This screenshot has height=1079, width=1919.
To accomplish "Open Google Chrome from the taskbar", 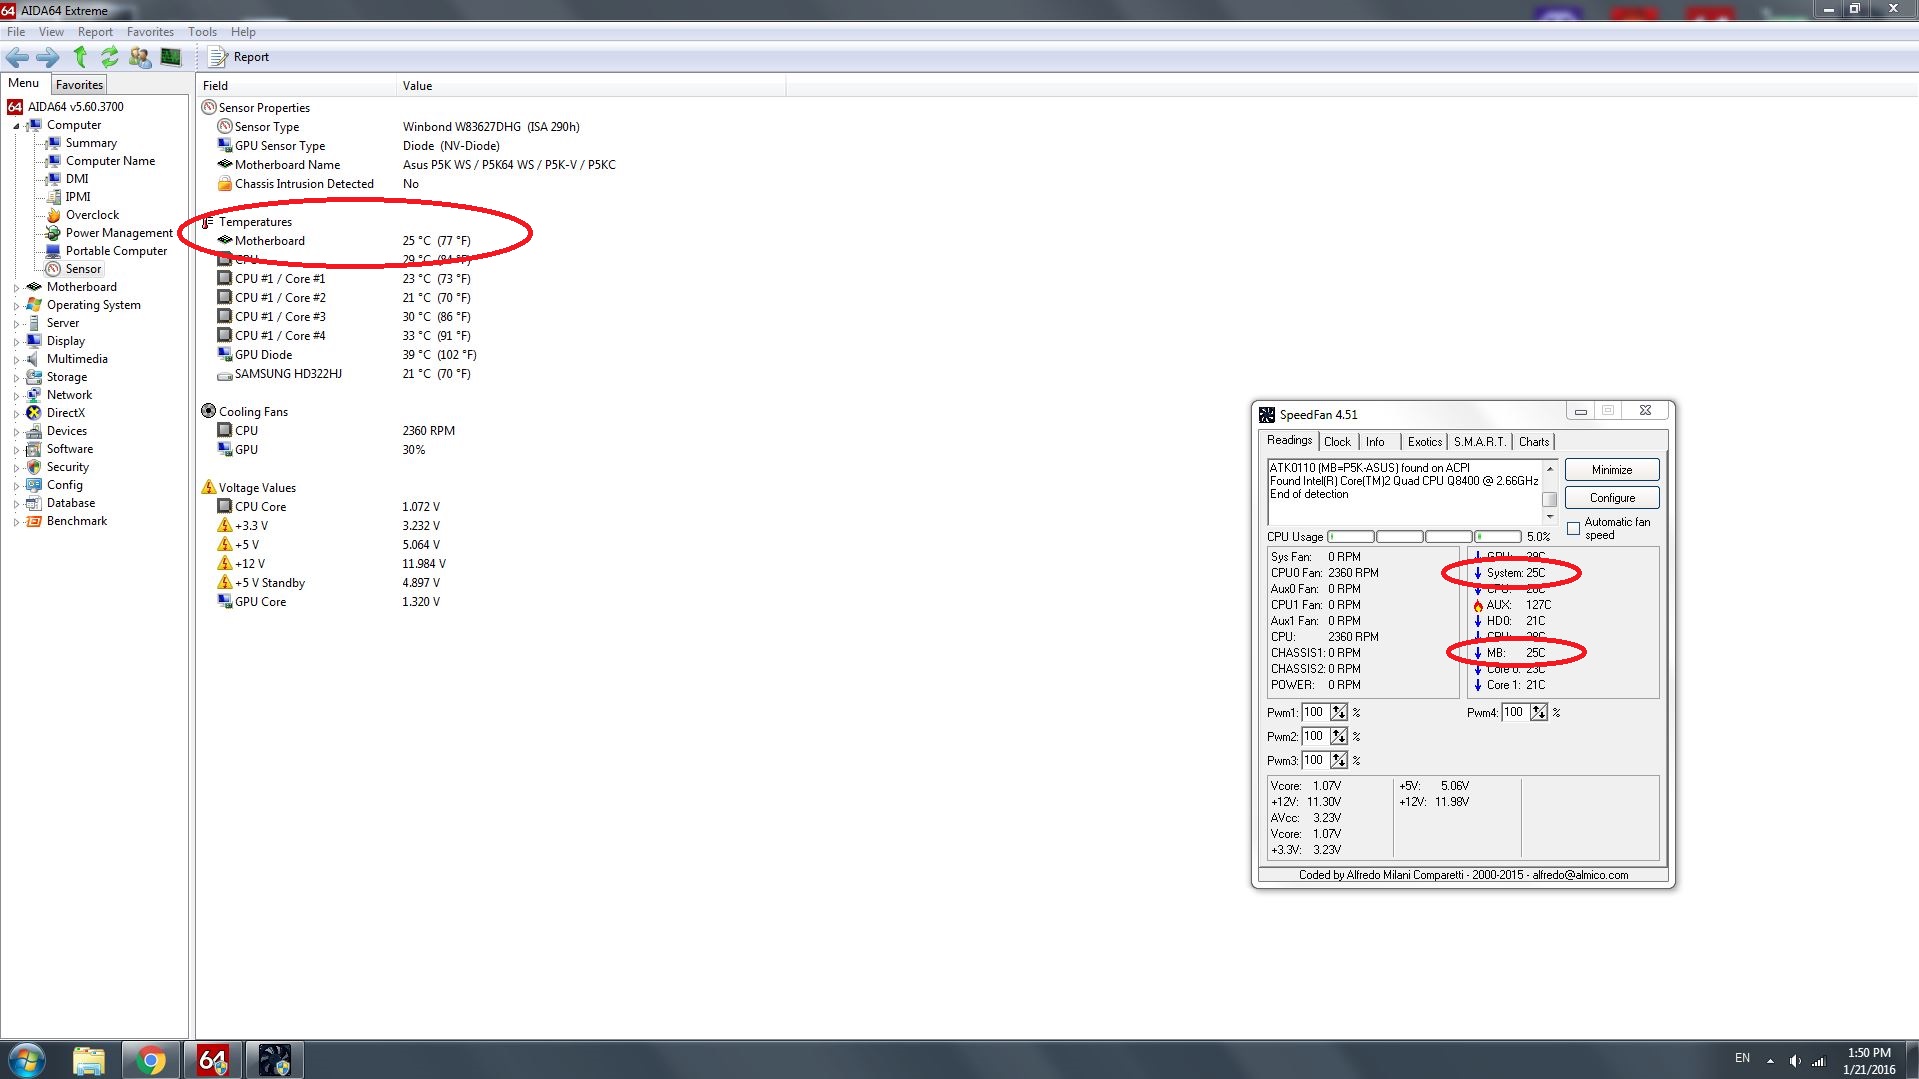I will (x=150, y=1060).
